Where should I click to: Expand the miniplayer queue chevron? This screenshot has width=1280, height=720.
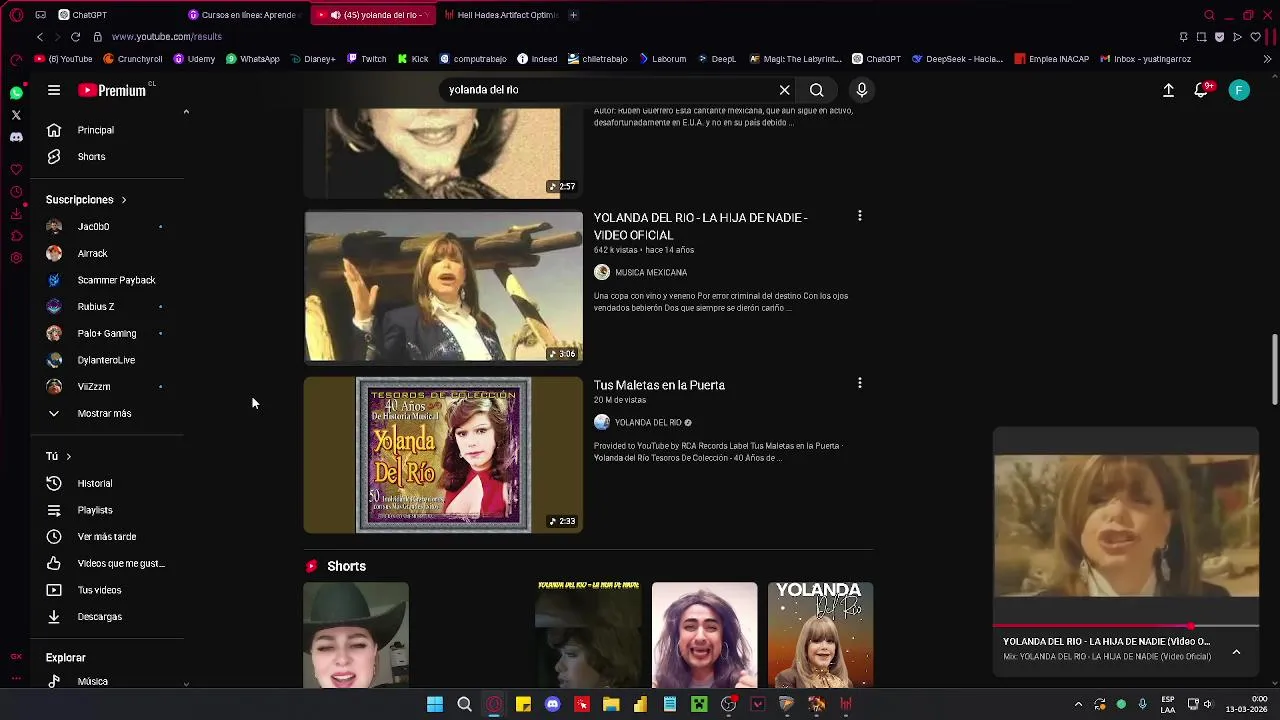click(1236, 652)
